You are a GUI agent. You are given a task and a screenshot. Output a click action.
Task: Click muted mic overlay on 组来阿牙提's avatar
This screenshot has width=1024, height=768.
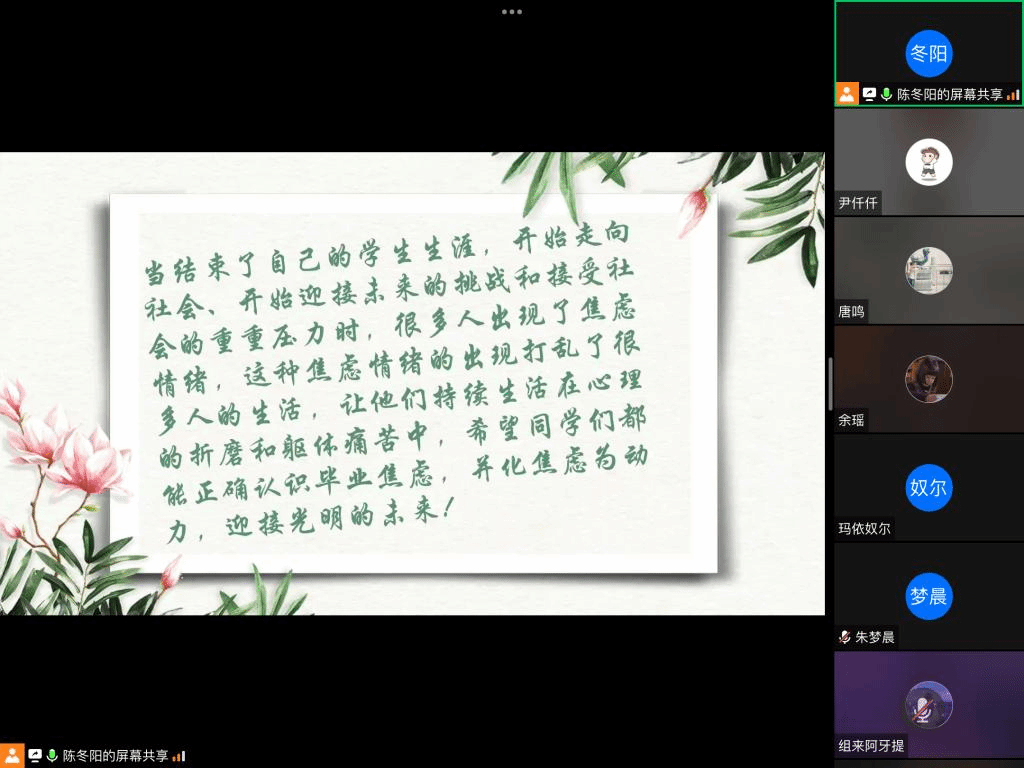pyautogui.click(x=929, y=705)
